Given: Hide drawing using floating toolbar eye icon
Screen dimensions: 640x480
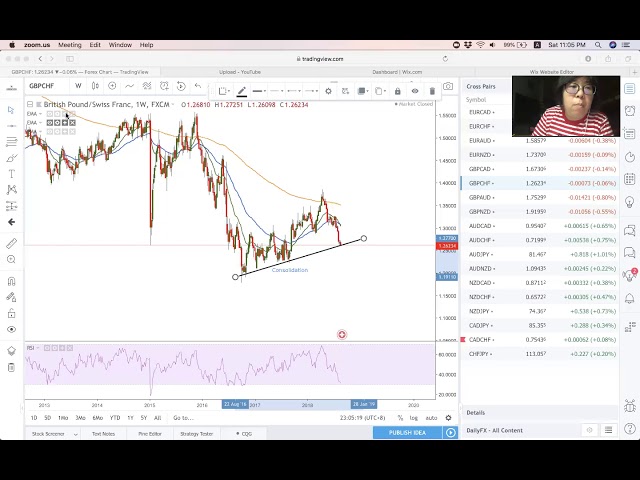Looking at the screenshot, I should pyautogui.click(x=415, y=91).
